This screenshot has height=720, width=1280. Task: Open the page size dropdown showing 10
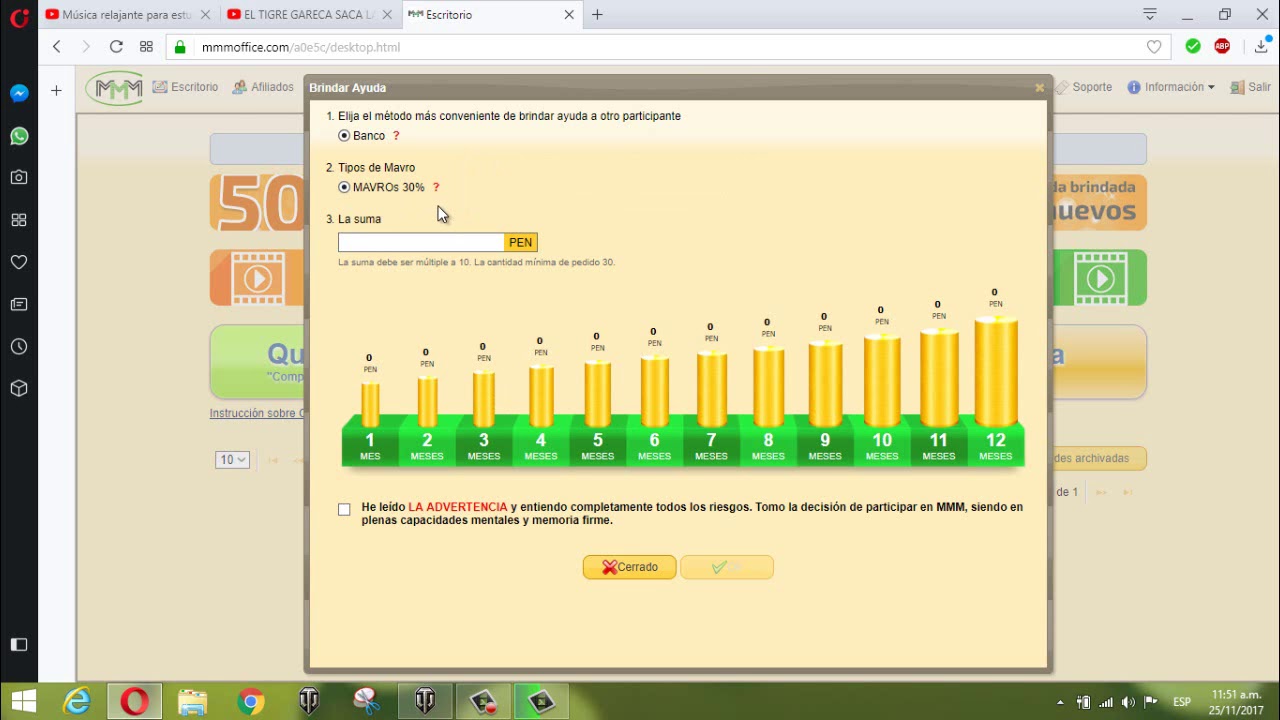point(232,460)
